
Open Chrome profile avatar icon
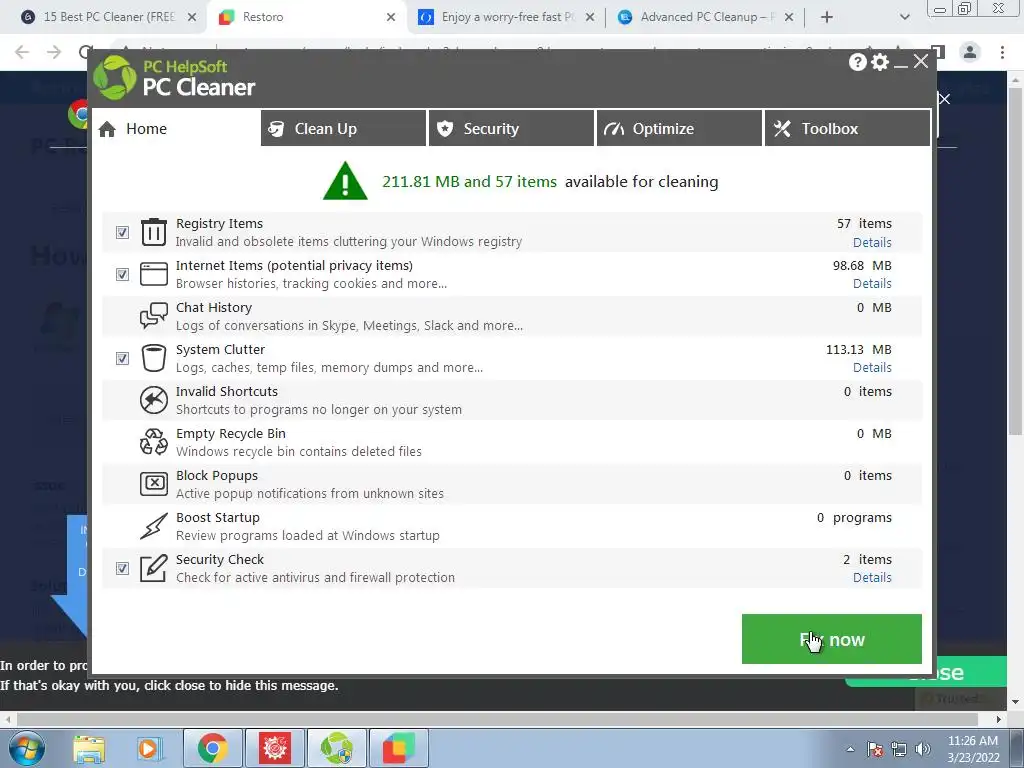pyautogui.click(x=970, y=52)
